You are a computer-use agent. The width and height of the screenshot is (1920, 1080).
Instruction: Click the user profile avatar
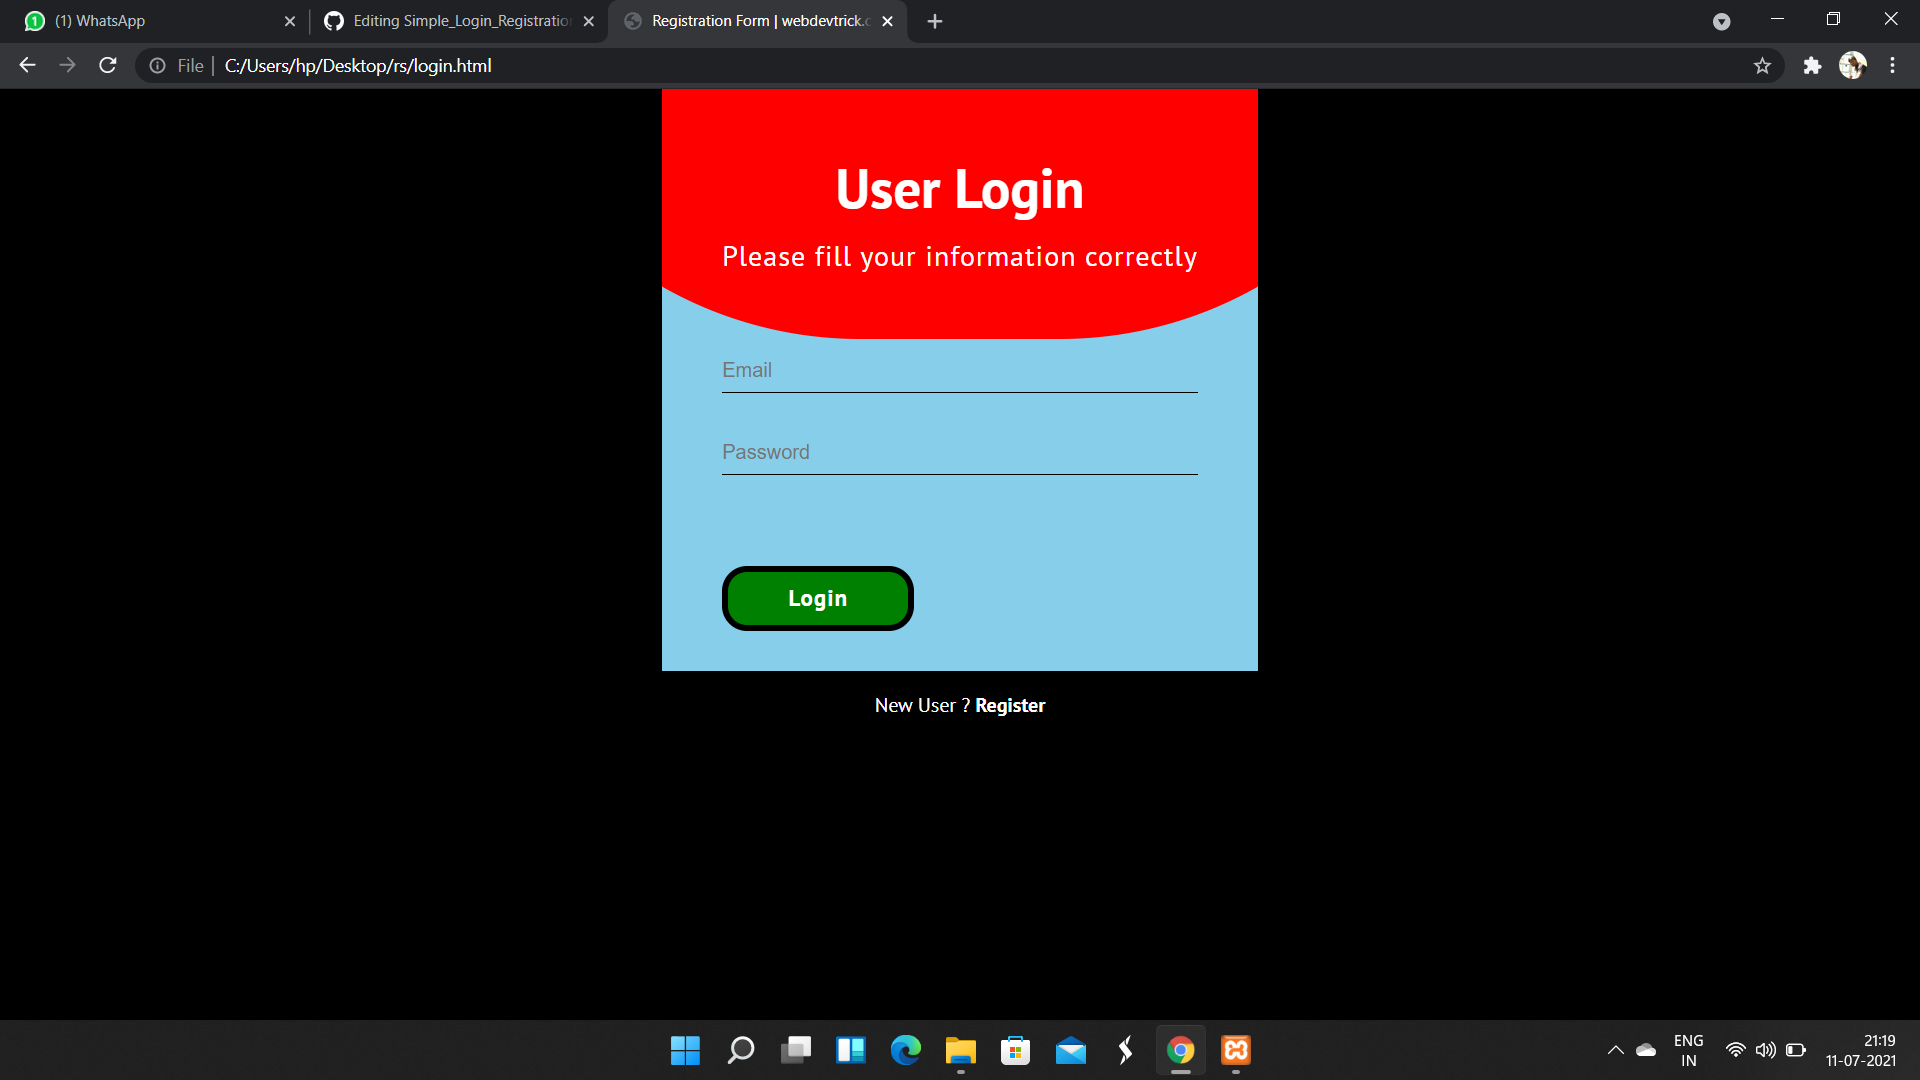1852,66
